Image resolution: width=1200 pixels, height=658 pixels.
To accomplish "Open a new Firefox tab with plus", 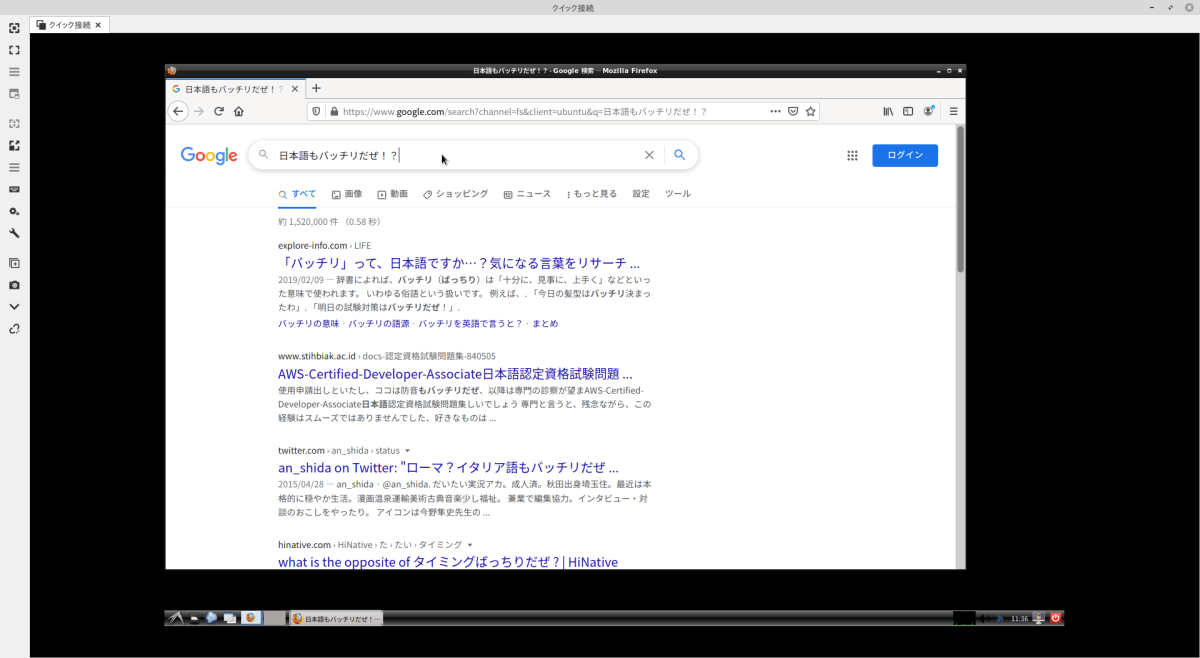I will (317, 88).
